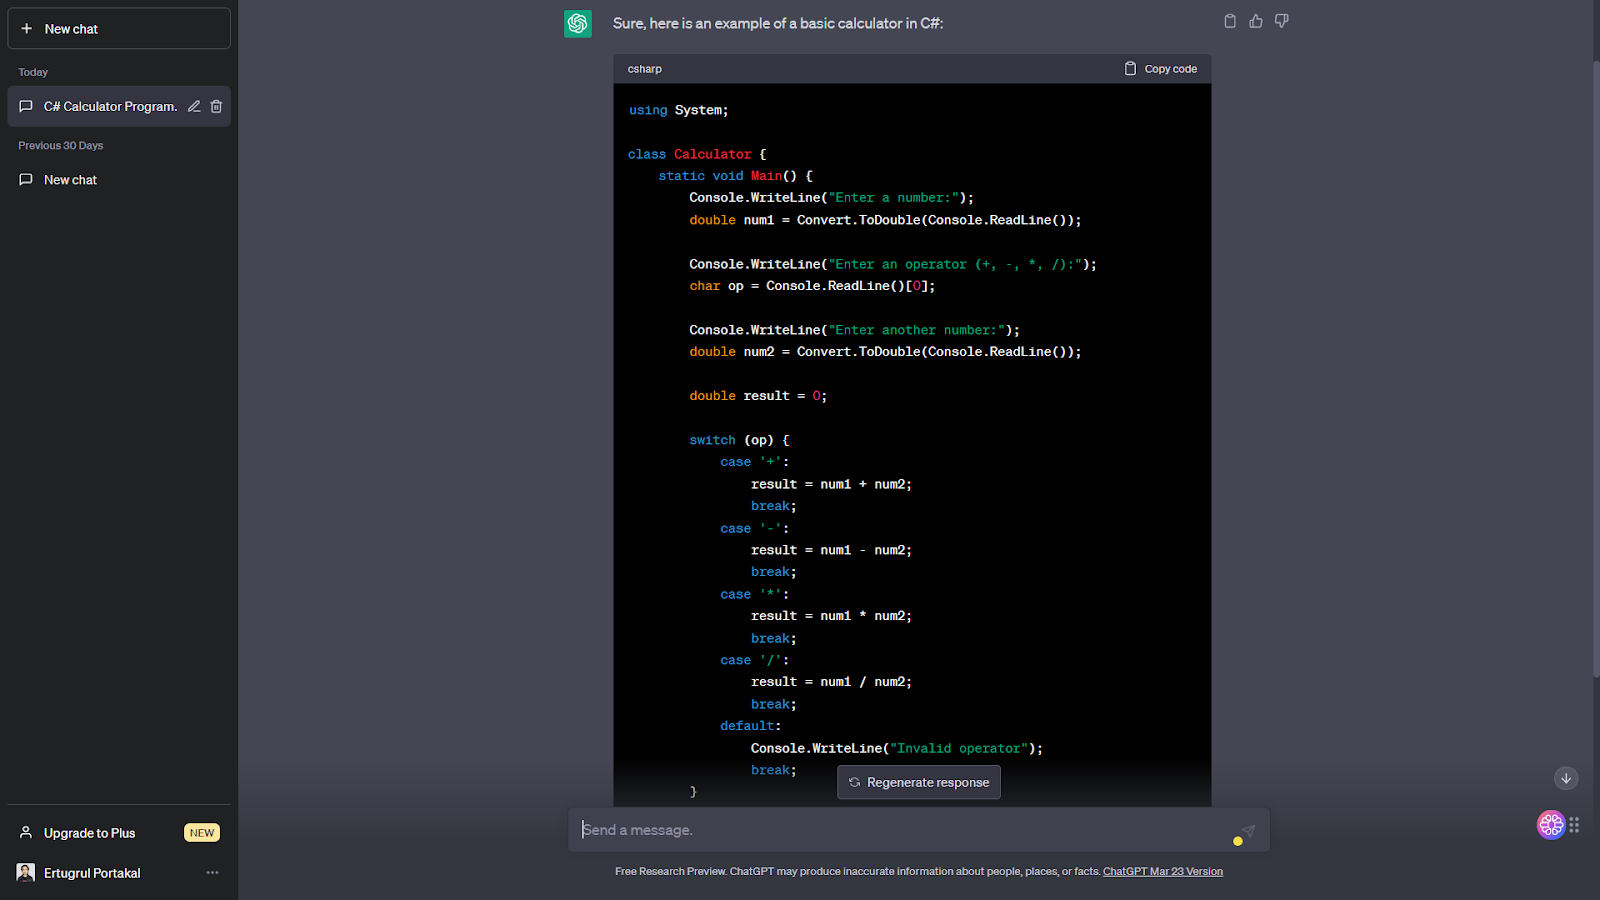The image size is (1600, 900).
Task: Click the 'result = num1 / num2;' line
Action: point(832,682)
